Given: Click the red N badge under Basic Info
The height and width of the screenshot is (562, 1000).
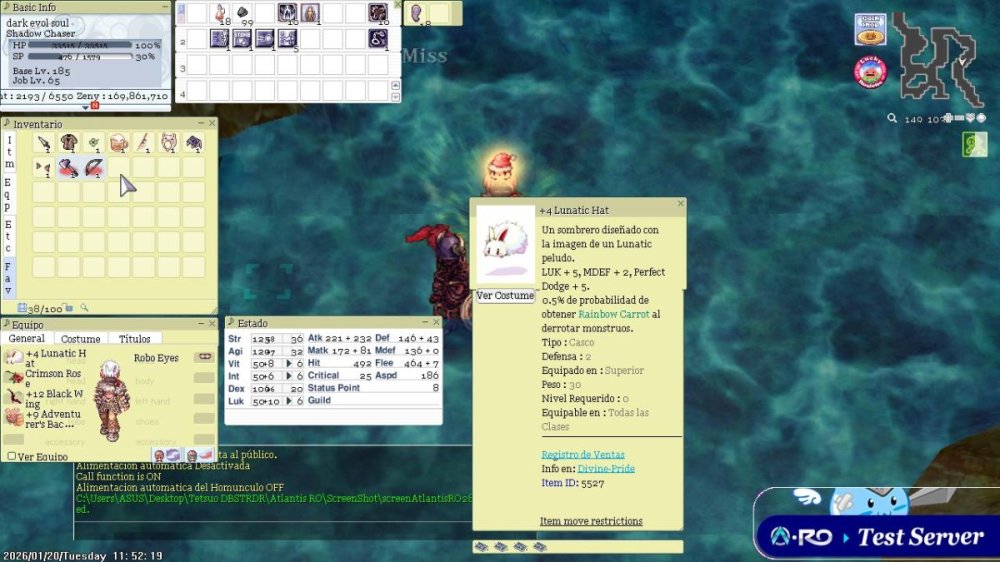Looking at the screenshot, I should (x=95, y=106).
